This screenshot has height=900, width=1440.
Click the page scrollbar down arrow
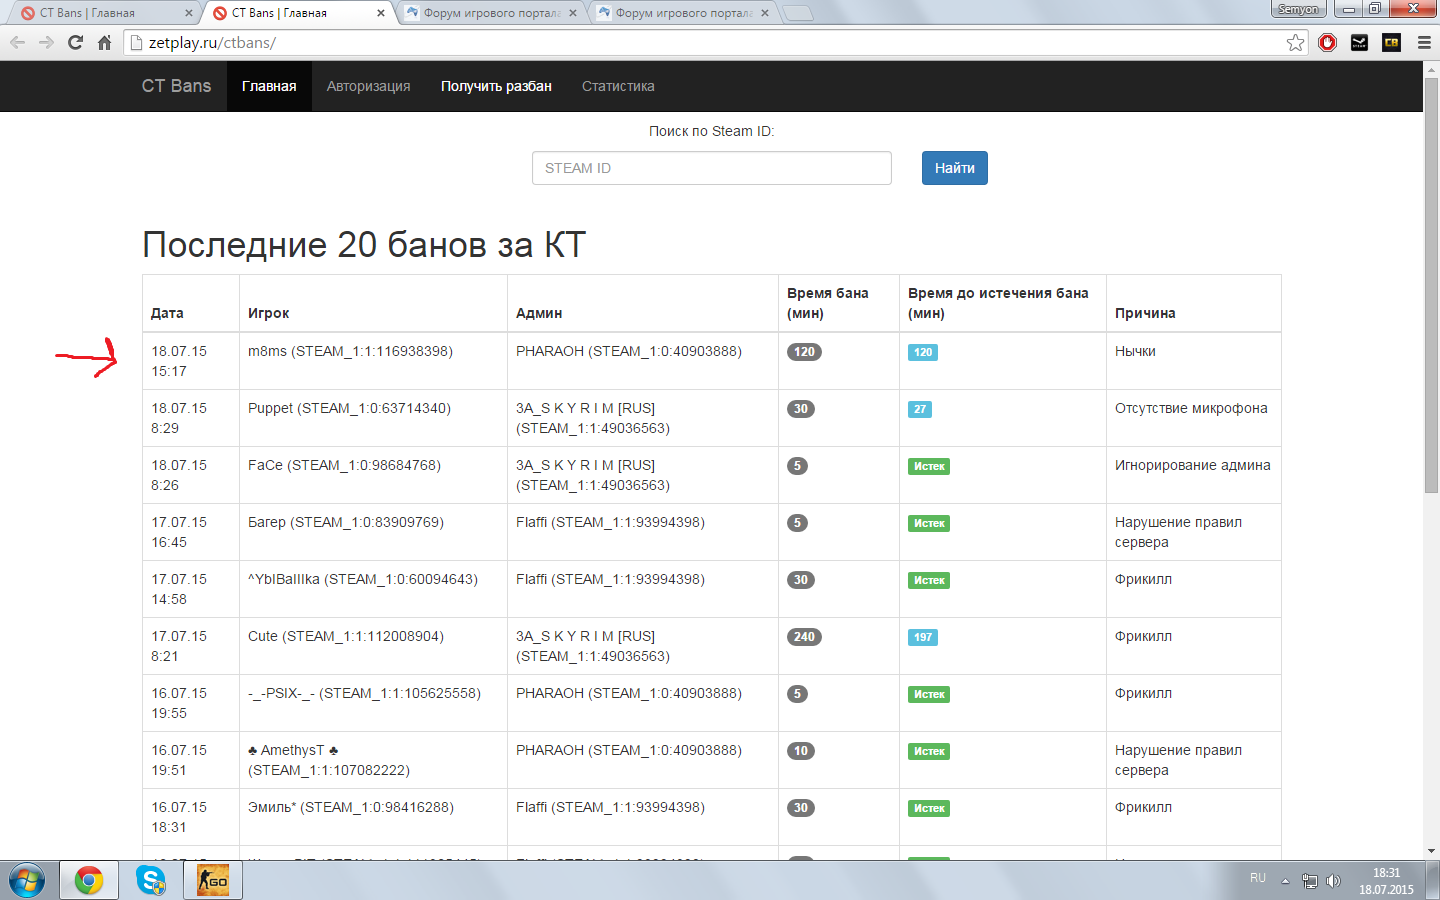pyautogui.click(x=1431, y=851)
